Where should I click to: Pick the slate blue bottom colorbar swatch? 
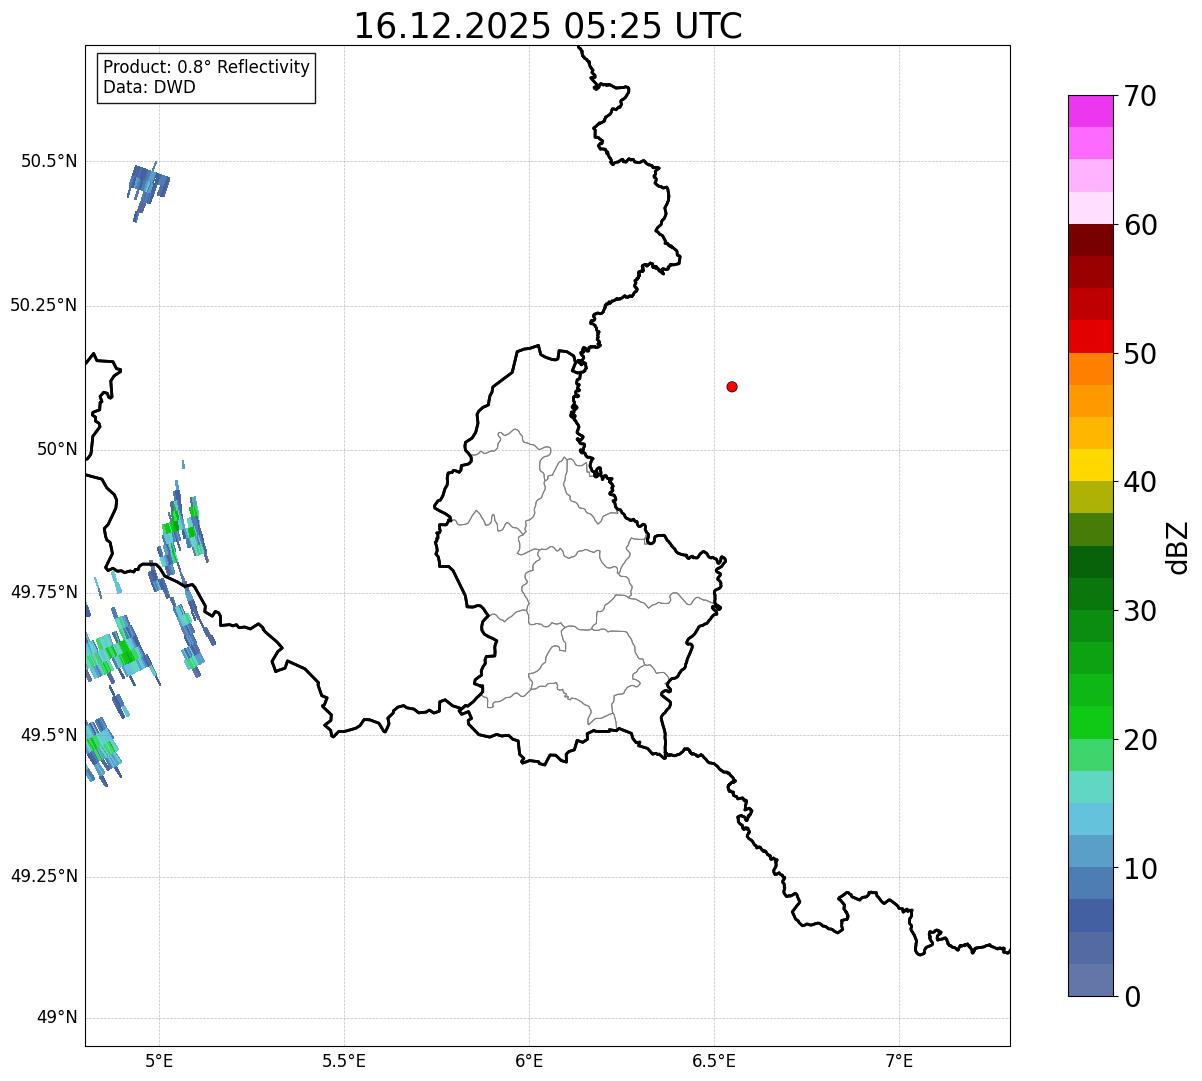pyautogui.click(x=1090, y=980)
